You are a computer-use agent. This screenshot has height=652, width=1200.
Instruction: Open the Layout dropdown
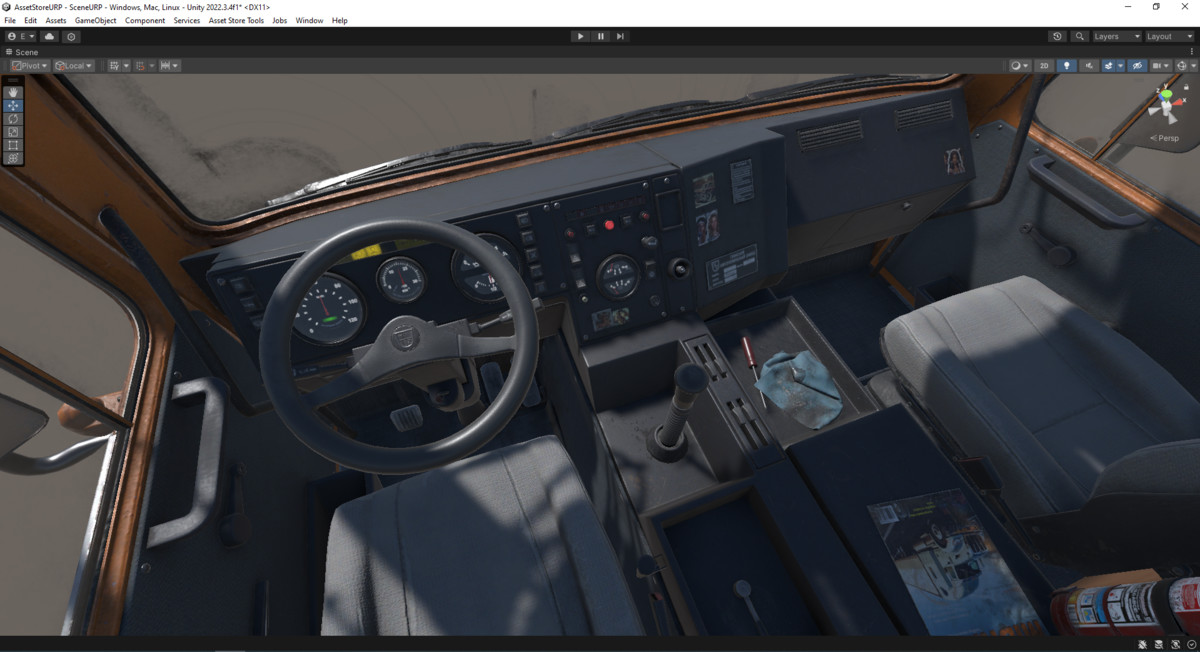click(x=1169, y=36)
